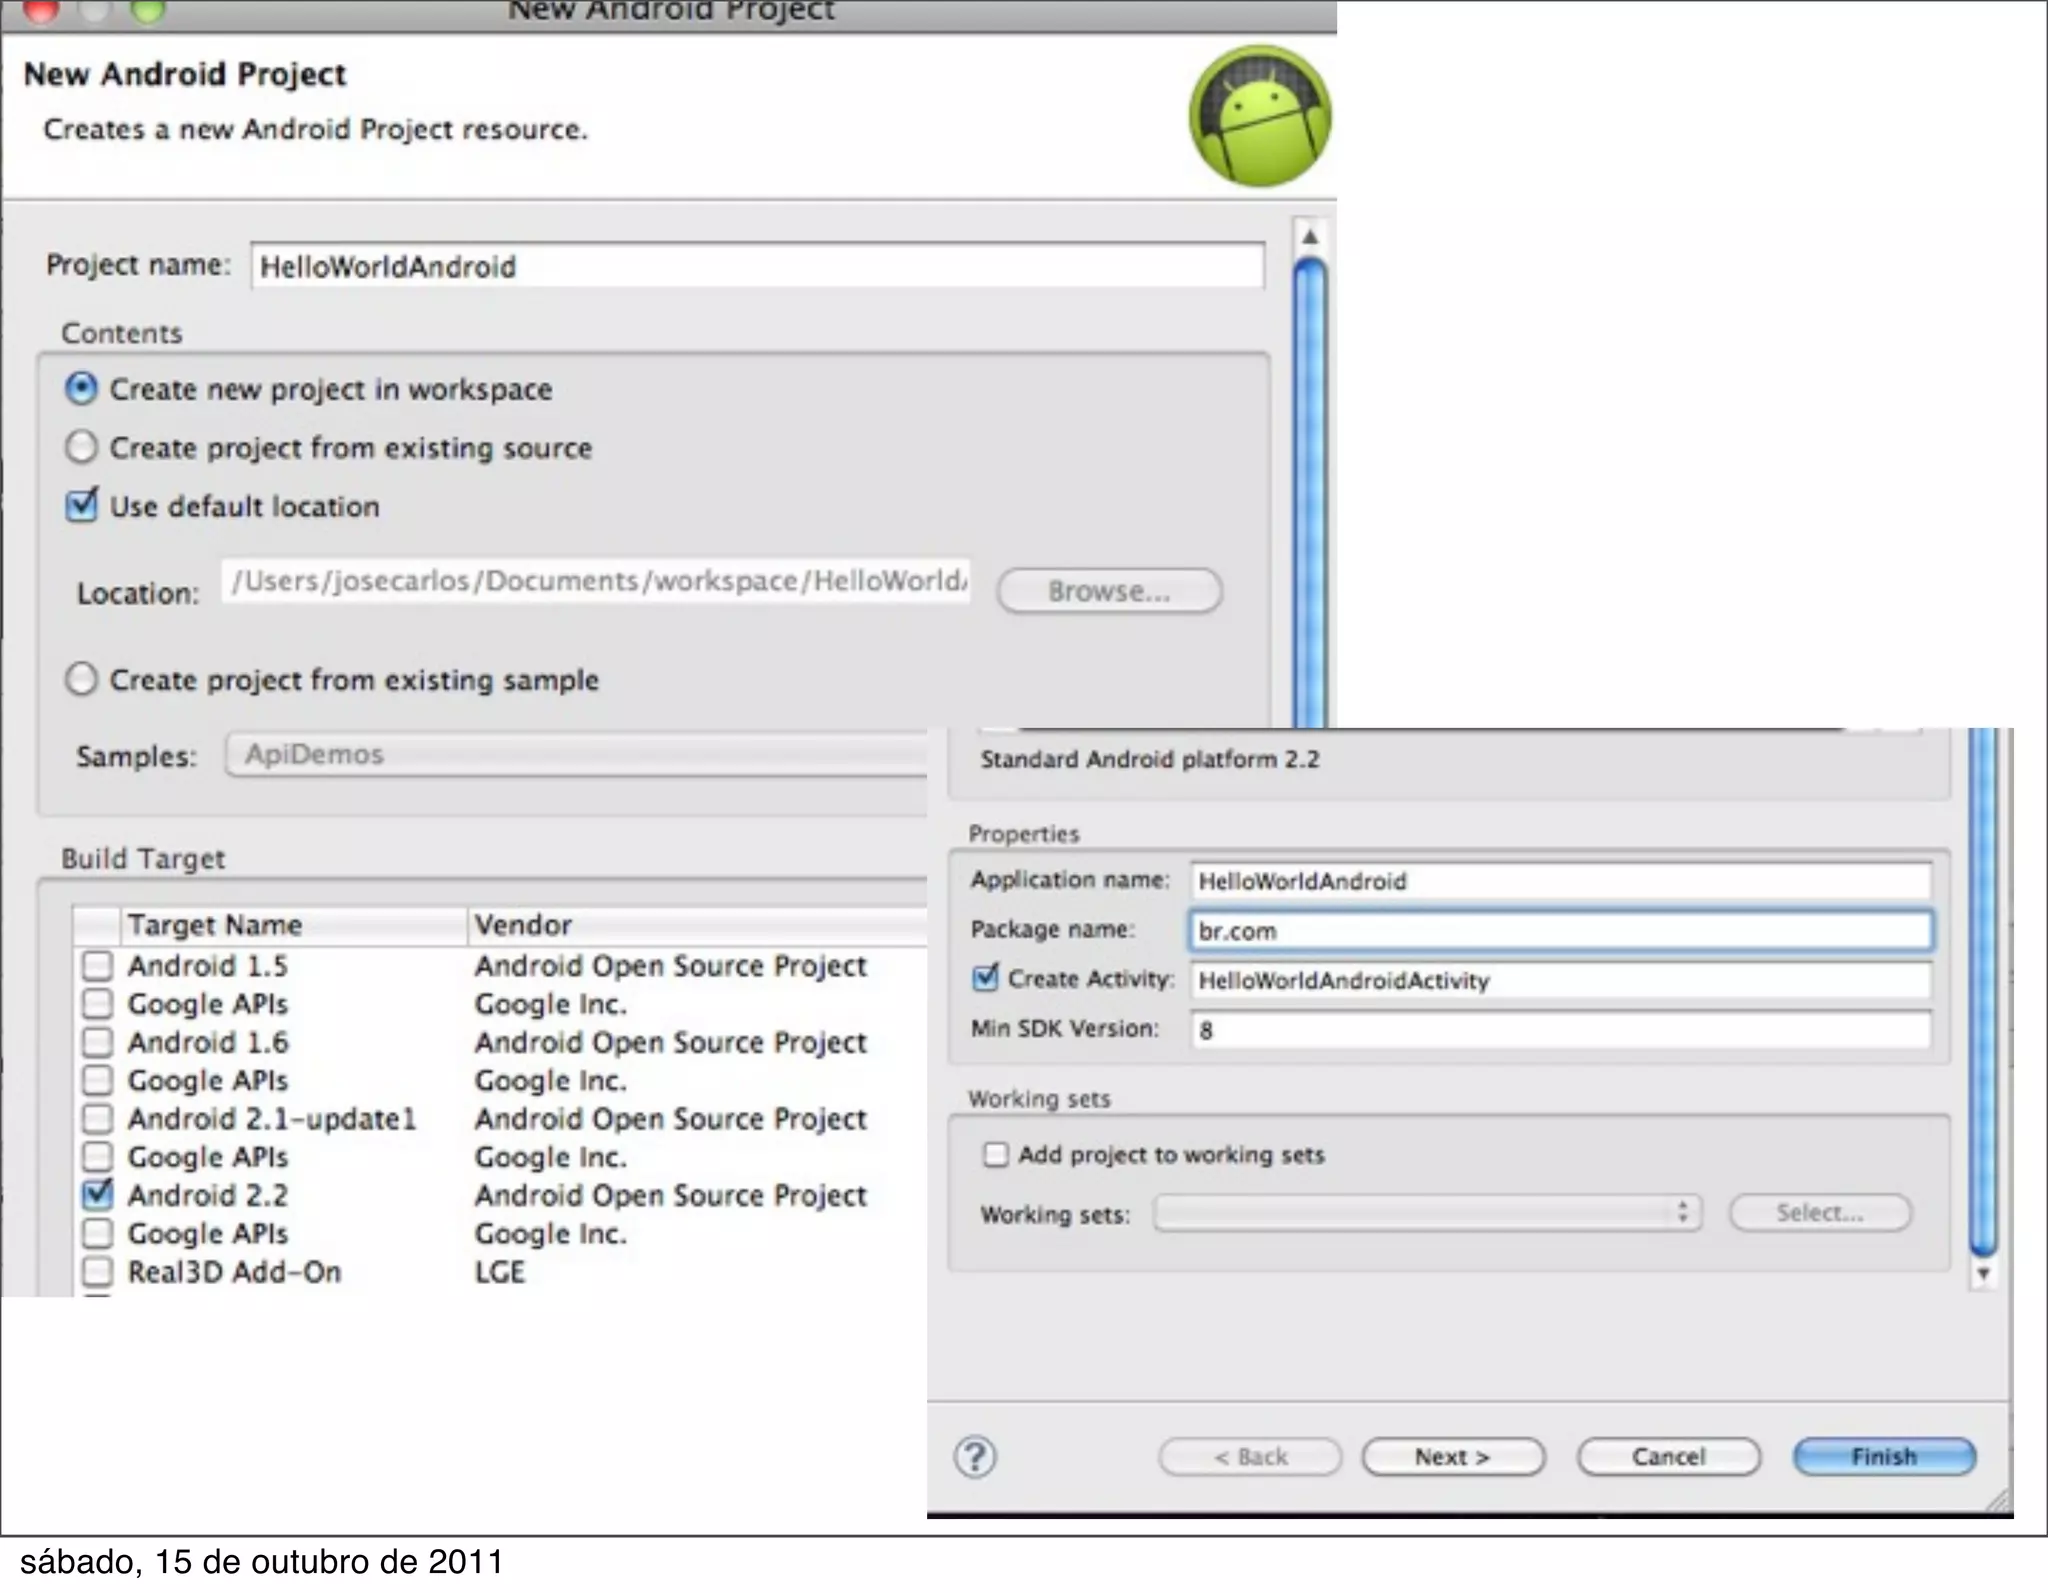Image resolution: width=2048 pixels, height=1593 pixels.
Task: Toggle the Create Activity checkbox
Action: [x=986, y=978]
